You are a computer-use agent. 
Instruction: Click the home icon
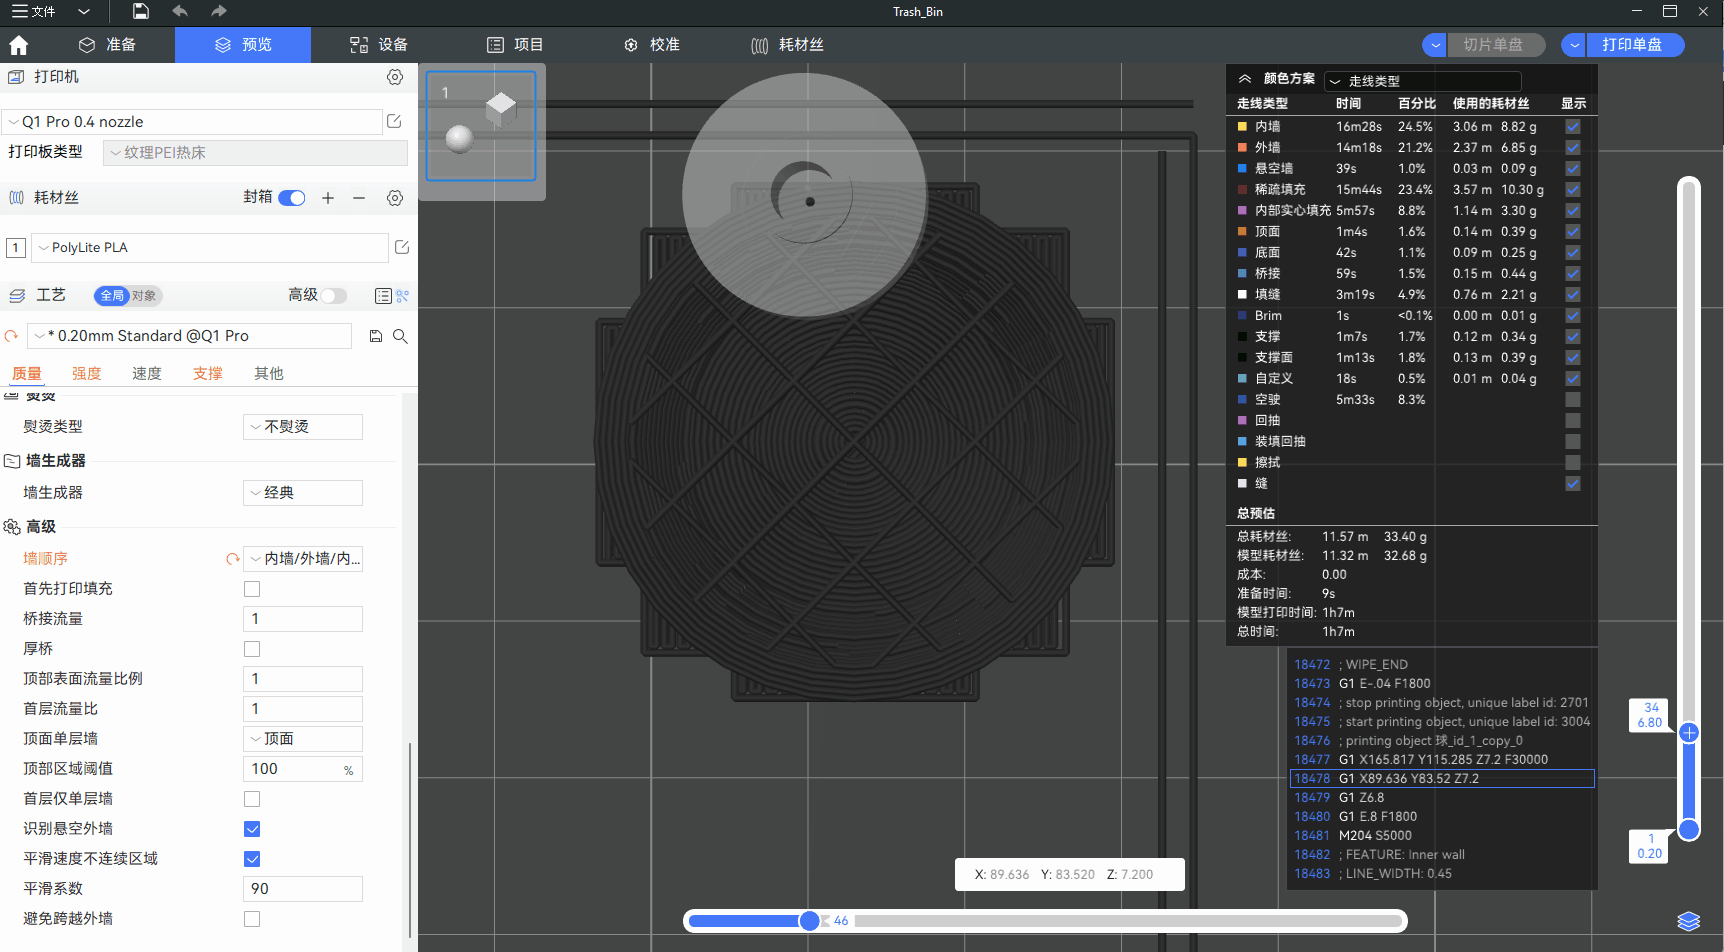point(18,45)
